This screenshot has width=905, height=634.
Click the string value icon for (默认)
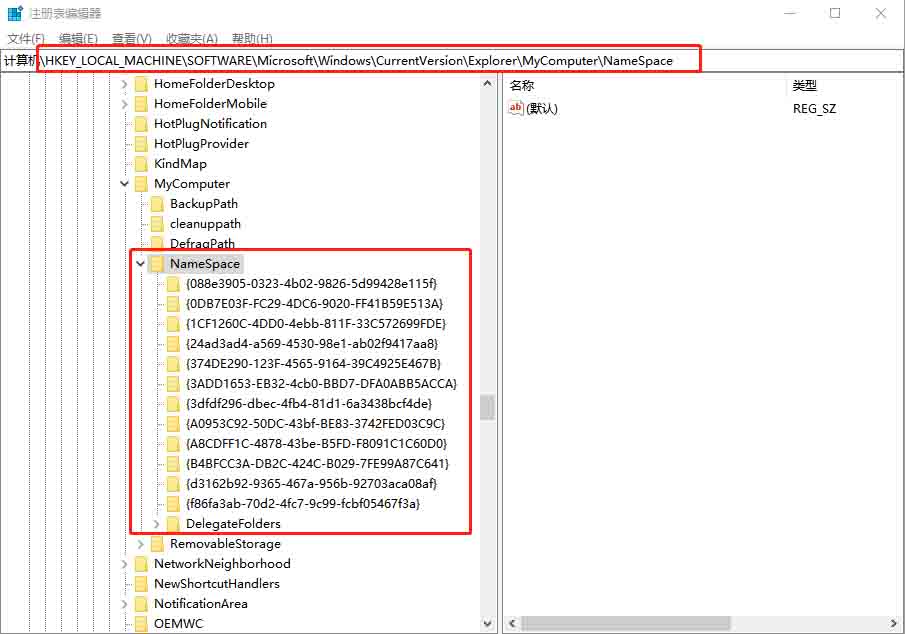[x=516, y=108]
